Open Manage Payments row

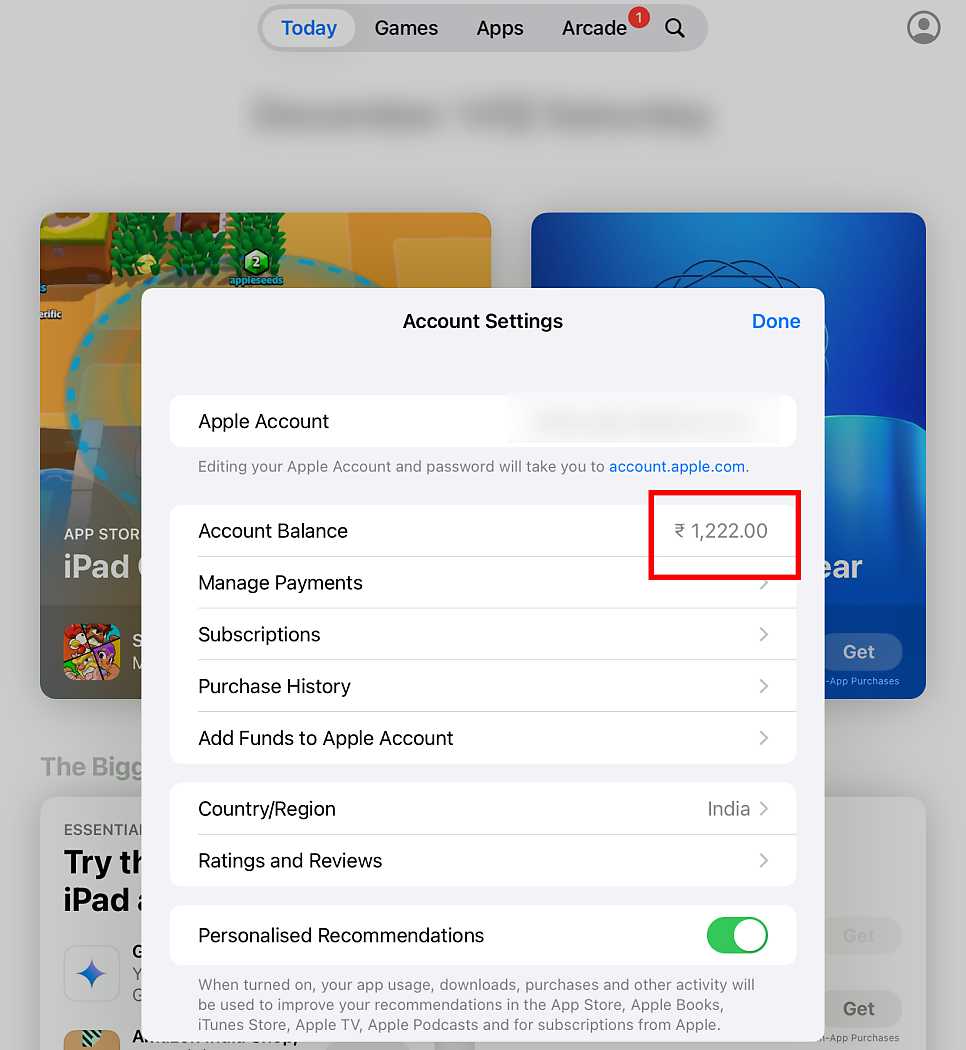click(483, 583)
